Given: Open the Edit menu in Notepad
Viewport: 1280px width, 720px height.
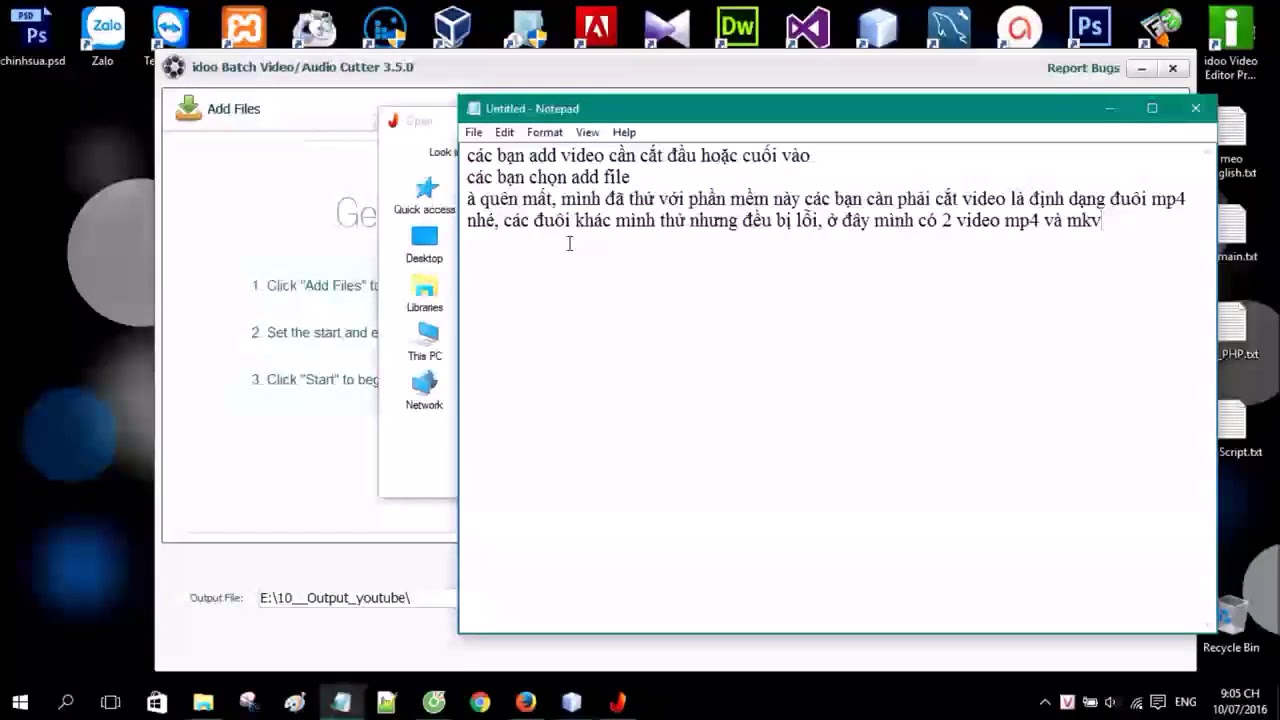Looking at the screenshot, I should 505,132.
